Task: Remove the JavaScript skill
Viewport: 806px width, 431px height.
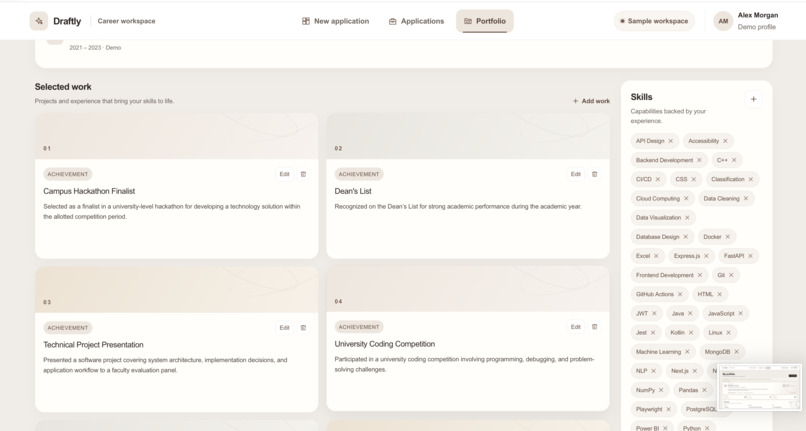Action: click(x=741, y=313)
